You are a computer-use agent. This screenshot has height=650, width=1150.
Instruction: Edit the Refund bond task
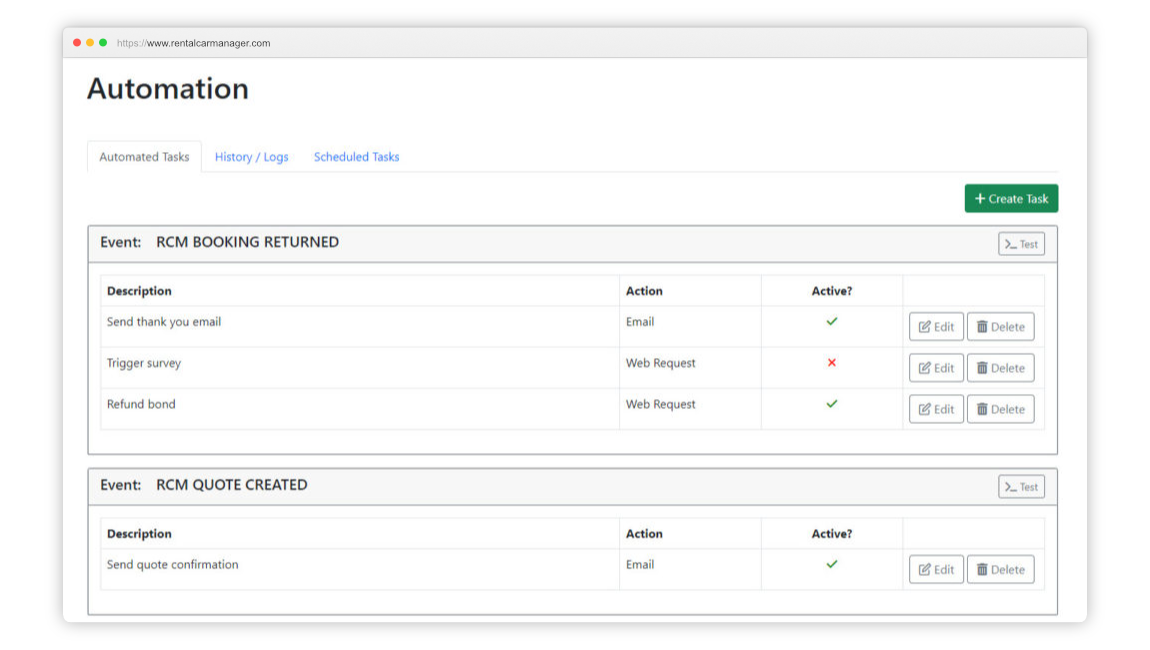click(936, 409)
